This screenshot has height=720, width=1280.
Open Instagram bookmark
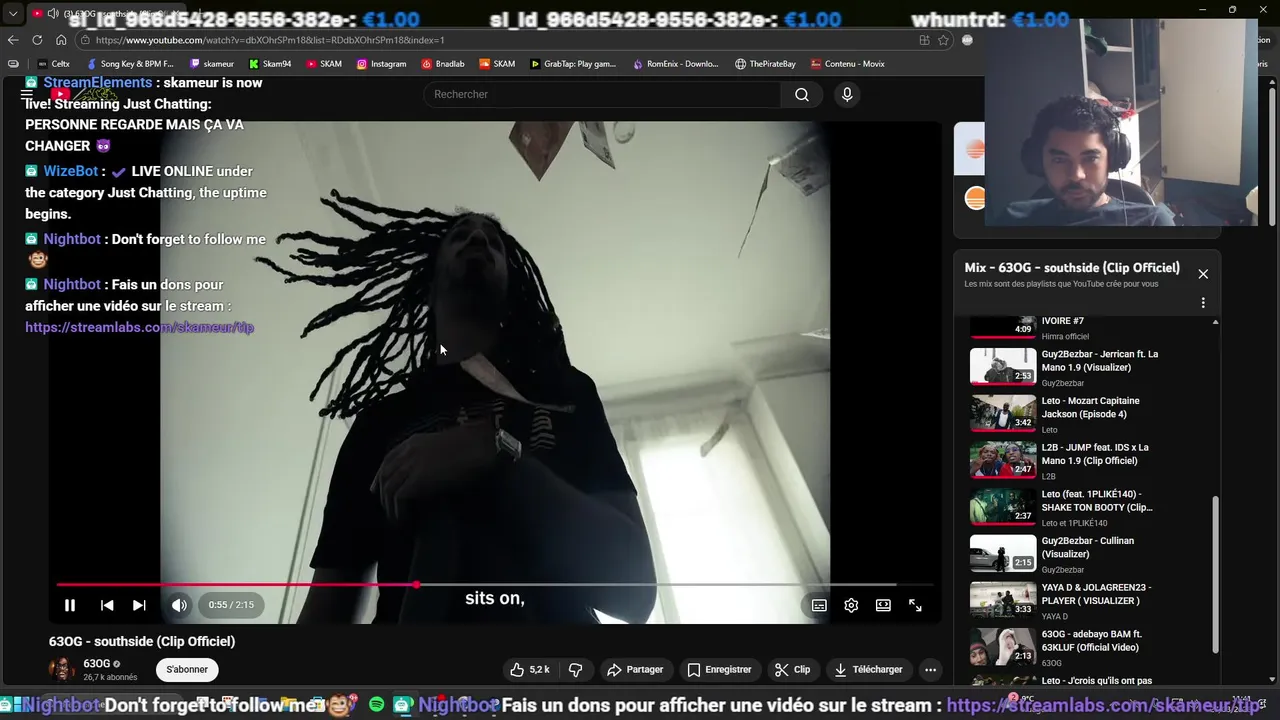point(381,64)
